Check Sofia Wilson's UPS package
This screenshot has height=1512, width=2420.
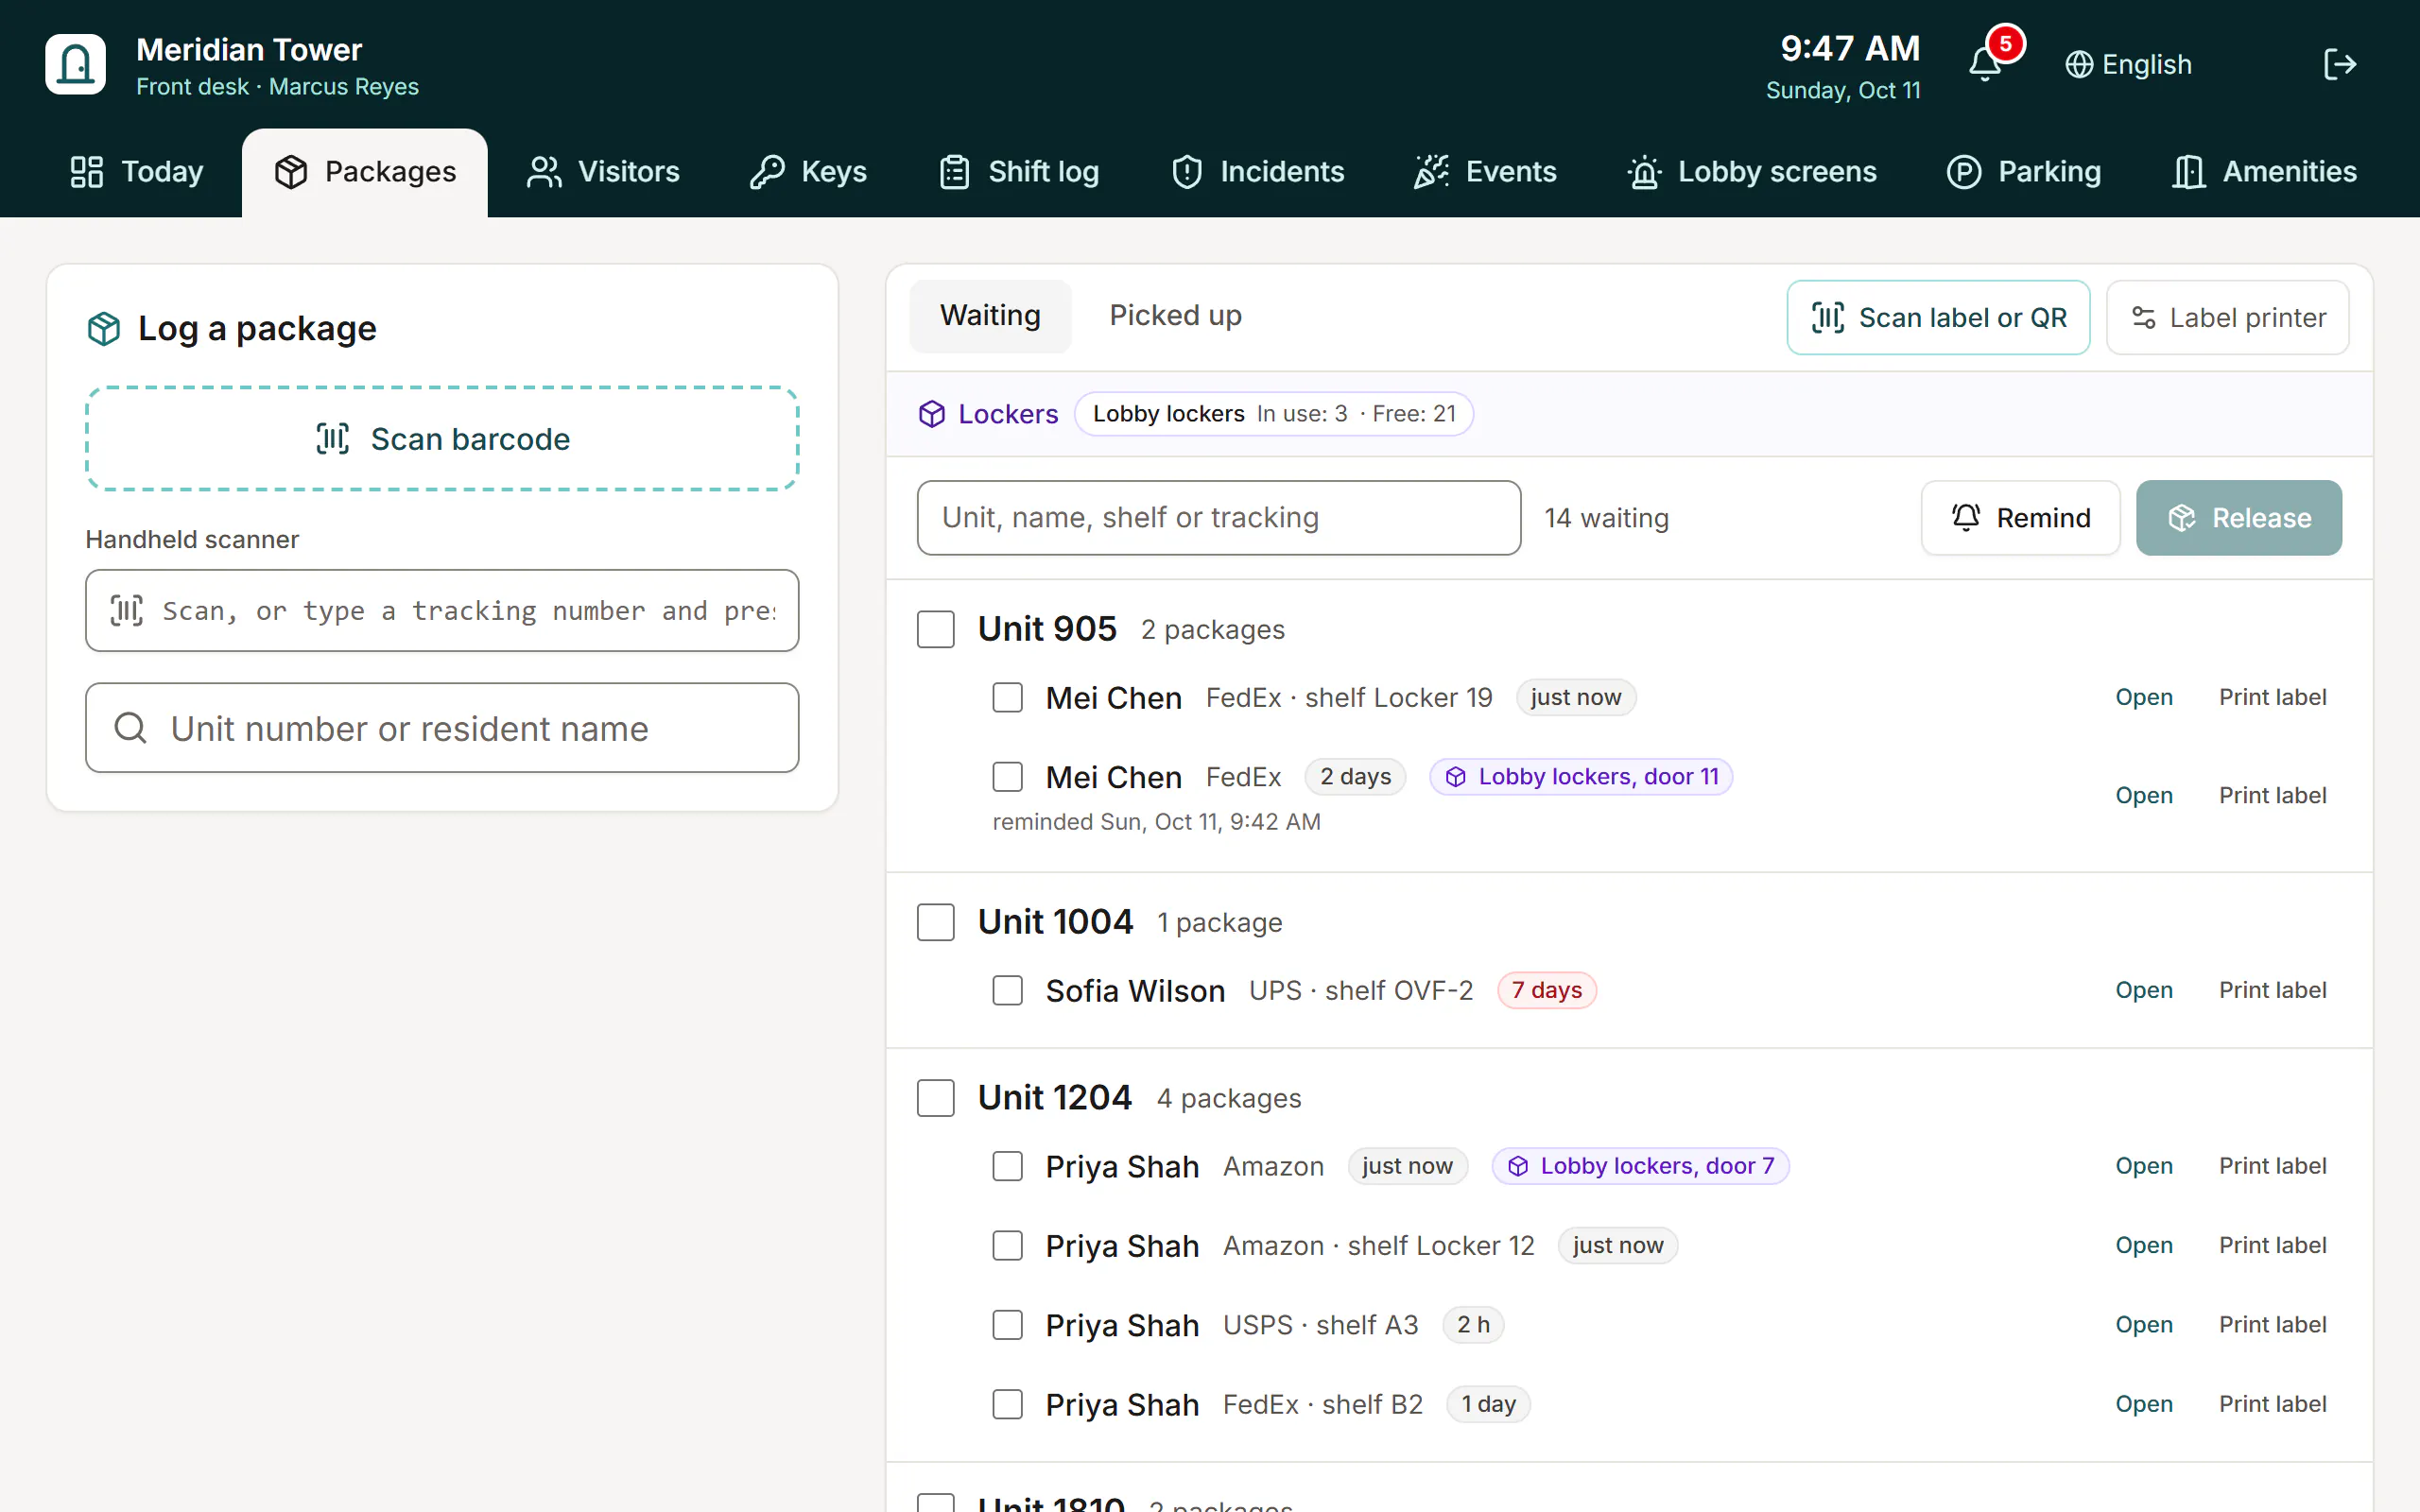tap(1007, 990)
